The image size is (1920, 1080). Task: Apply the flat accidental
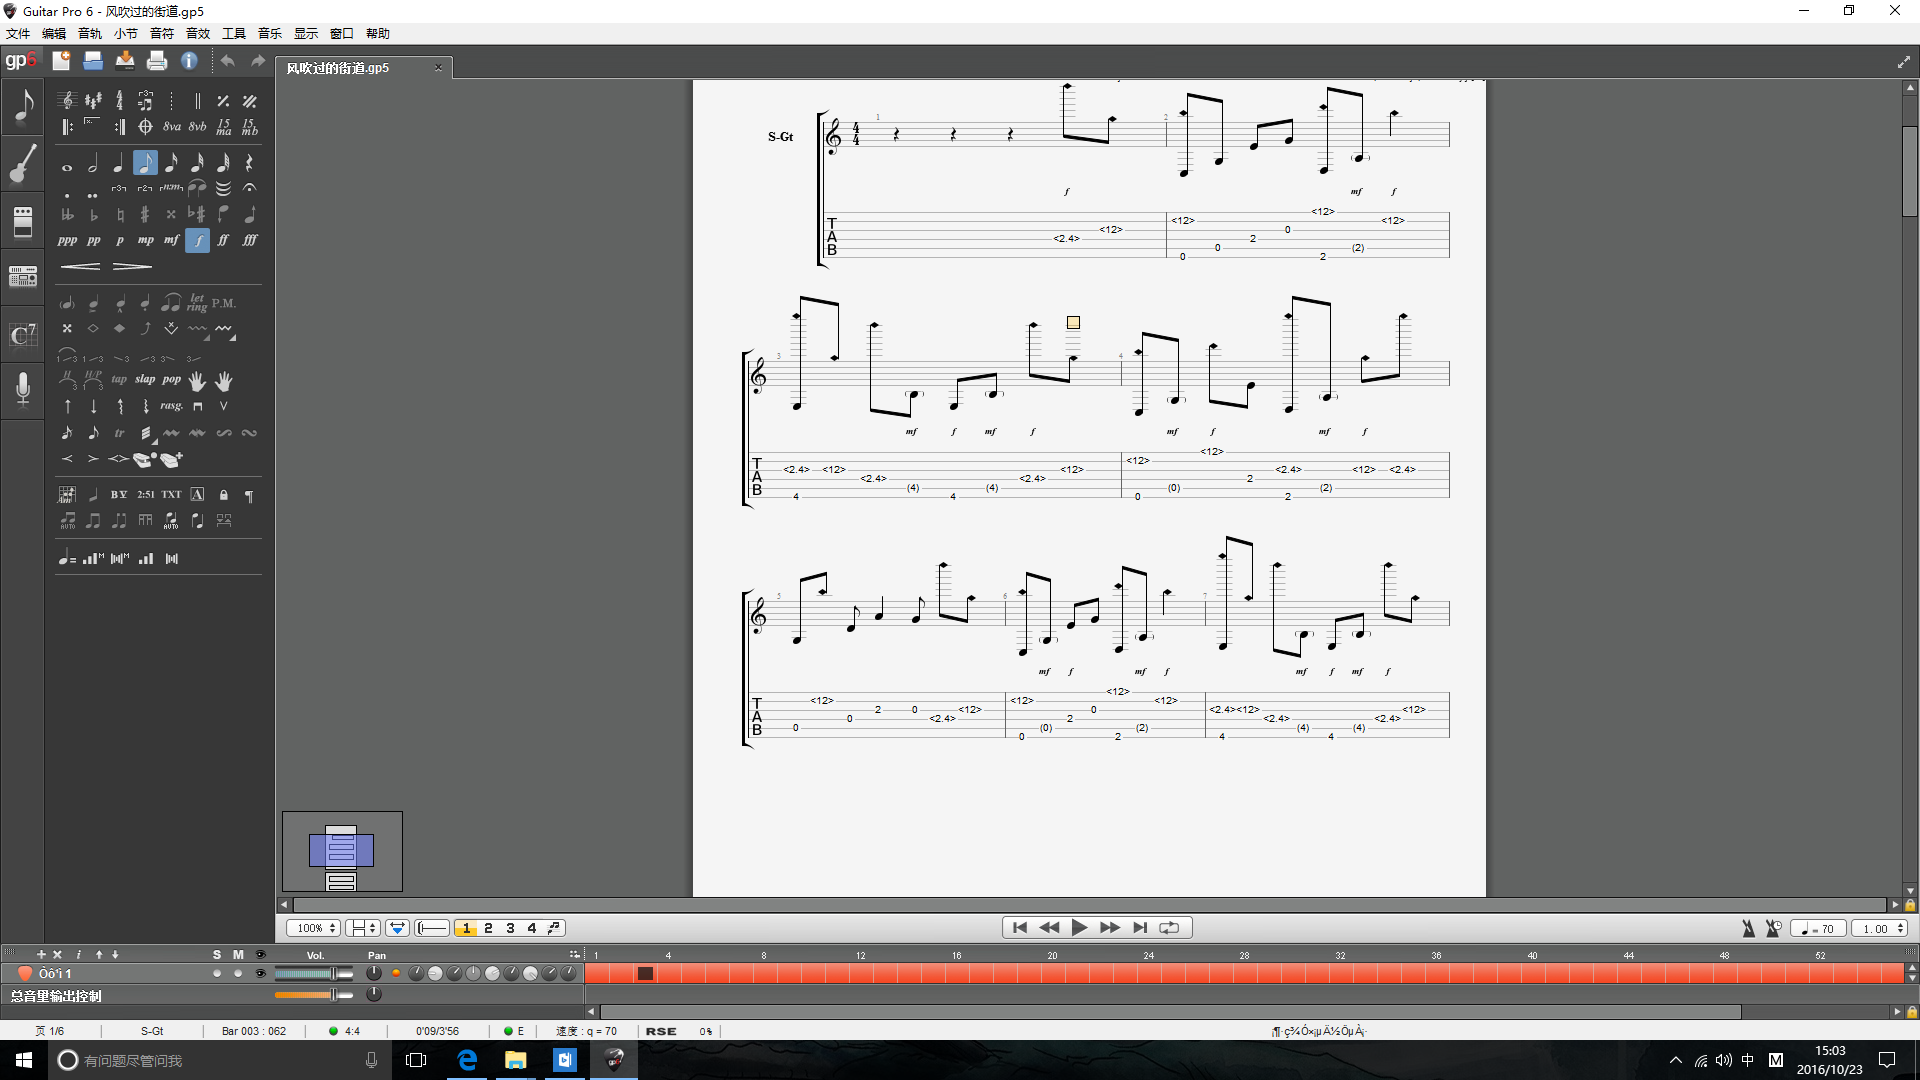coord(93,214)
